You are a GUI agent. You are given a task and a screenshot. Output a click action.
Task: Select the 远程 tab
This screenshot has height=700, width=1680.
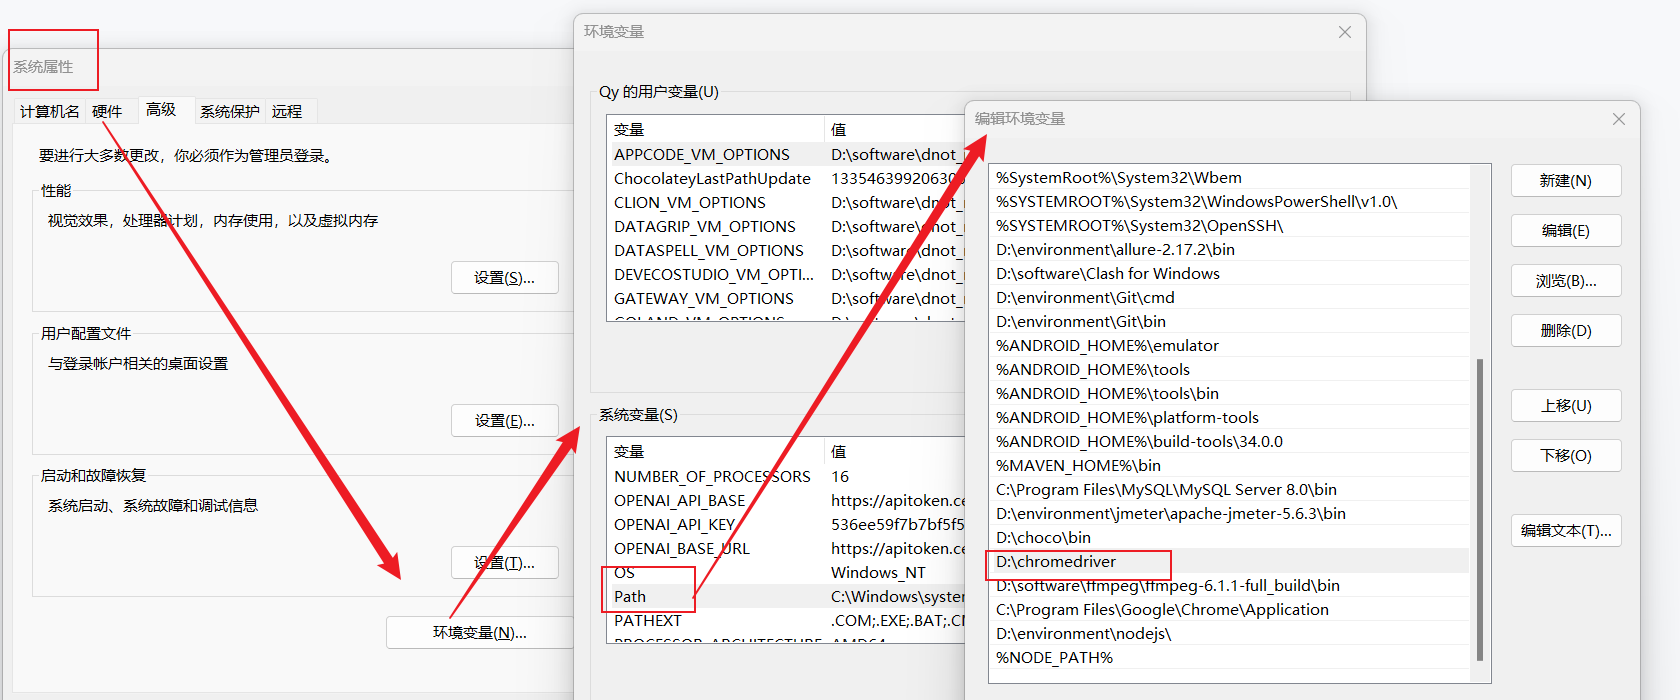(x=287, y=111)
